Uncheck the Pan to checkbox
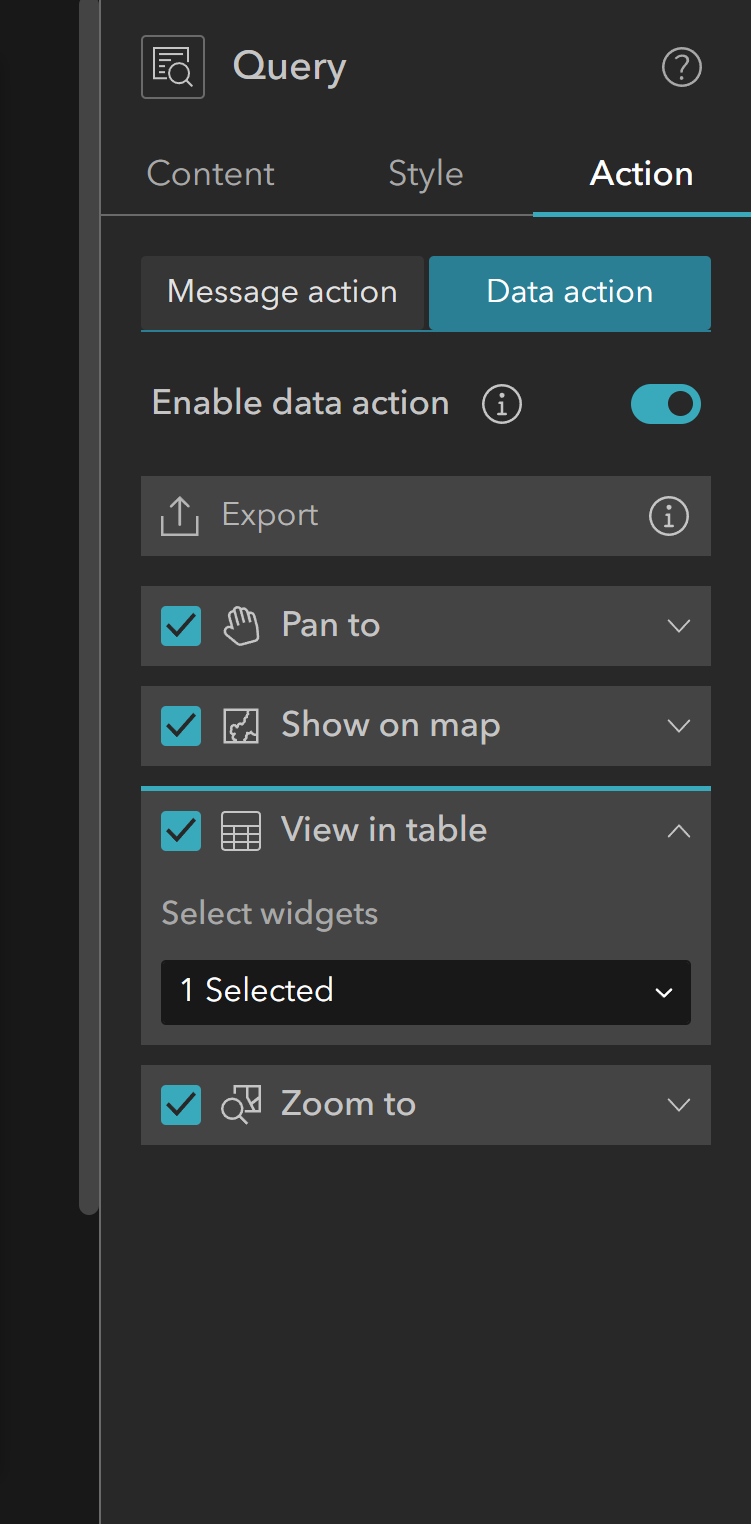751x1524 pixels. pyautogui.click(x=181, y=626)
